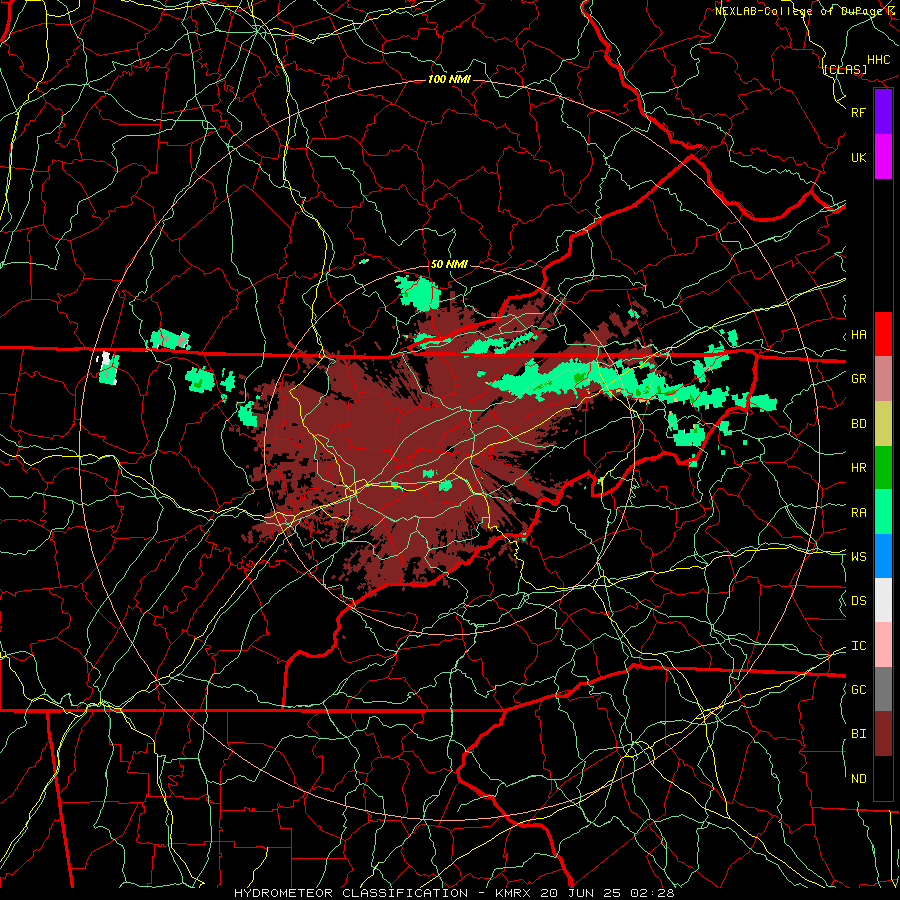Click the red HA legend color swatch
The height and width of the screenshot is (900, 900).
pos(883,334)
